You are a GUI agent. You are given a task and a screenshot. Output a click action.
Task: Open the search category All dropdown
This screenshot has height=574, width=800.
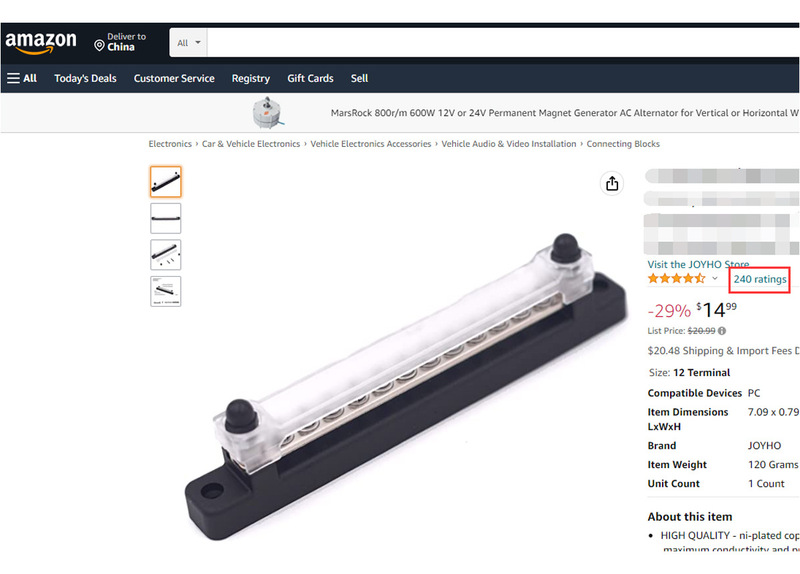[188, 43]
